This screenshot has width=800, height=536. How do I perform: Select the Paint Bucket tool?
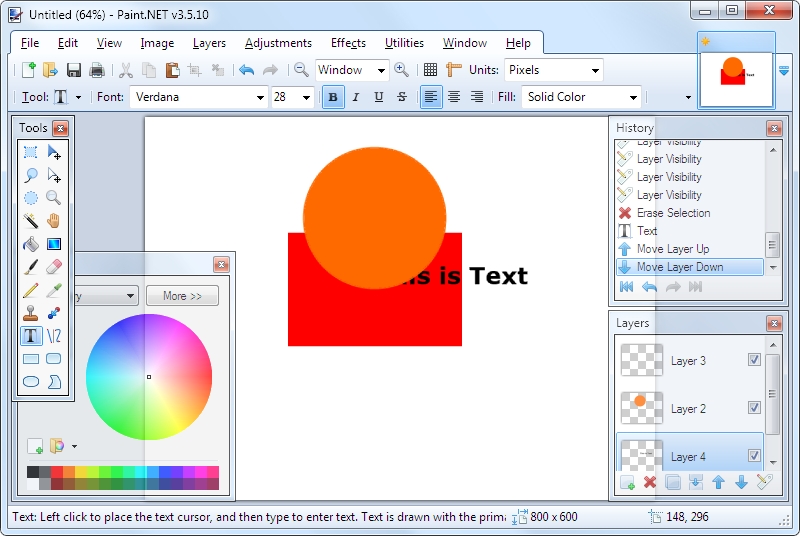point(31,244)
